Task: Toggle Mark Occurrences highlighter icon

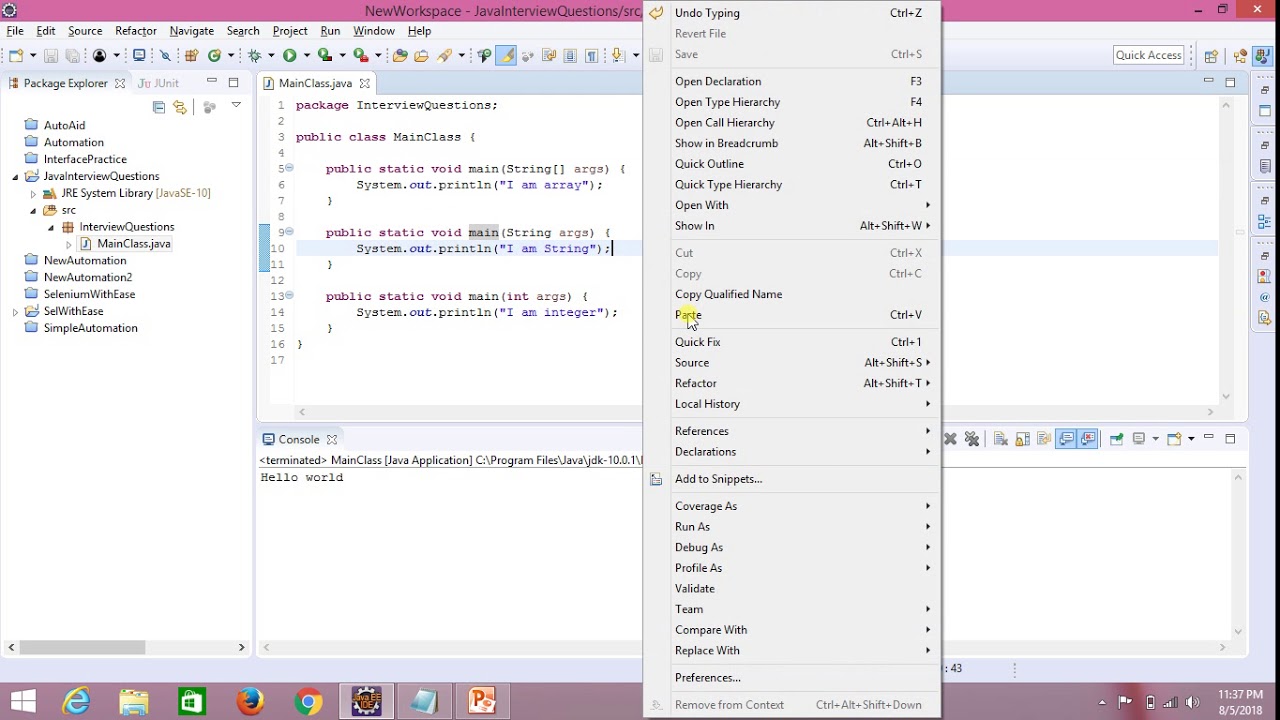Action: click(x=507, y=55)
